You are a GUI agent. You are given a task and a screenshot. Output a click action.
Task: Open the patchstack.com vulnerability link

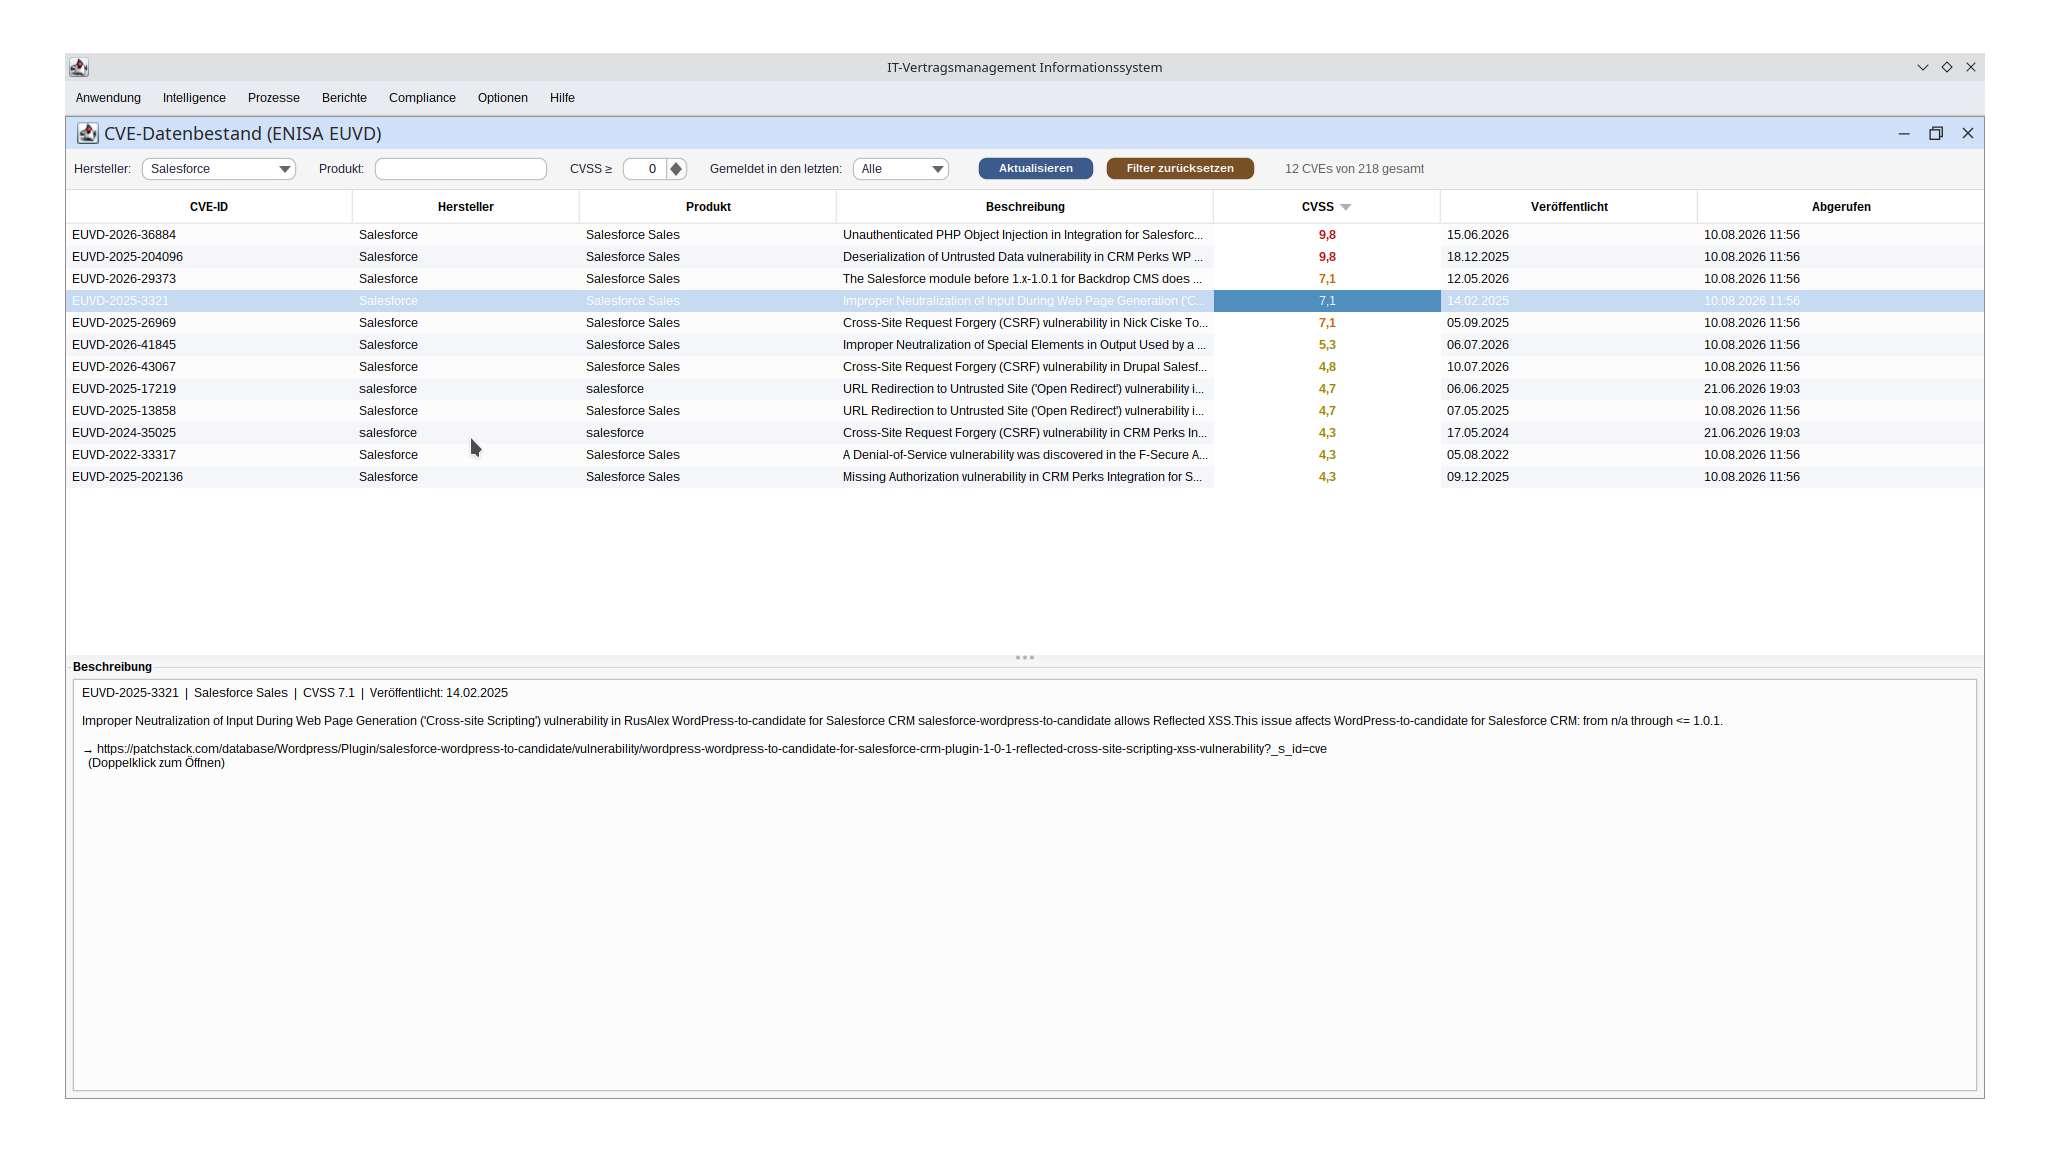(712, 749)
